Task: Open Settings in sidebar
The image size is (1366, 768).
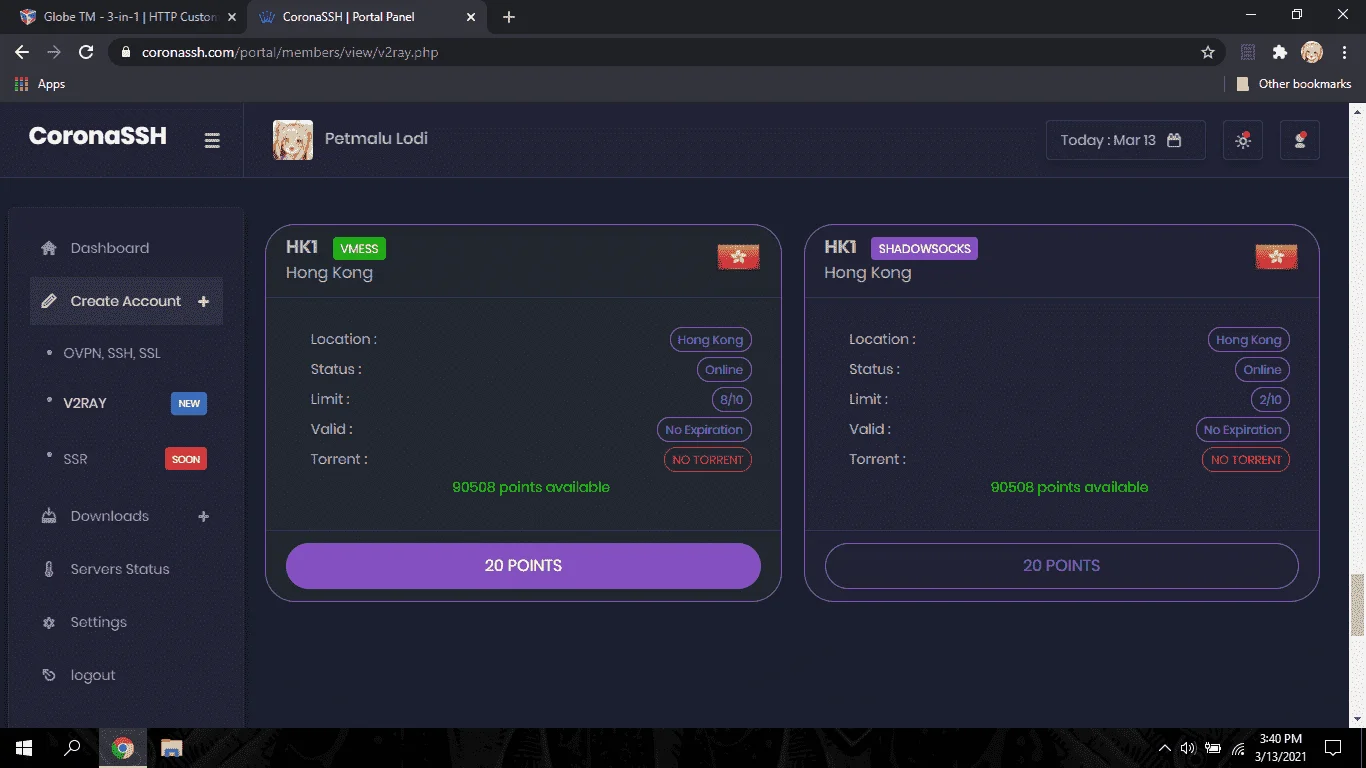Action: pyautogui.click(x=98, y=622)
